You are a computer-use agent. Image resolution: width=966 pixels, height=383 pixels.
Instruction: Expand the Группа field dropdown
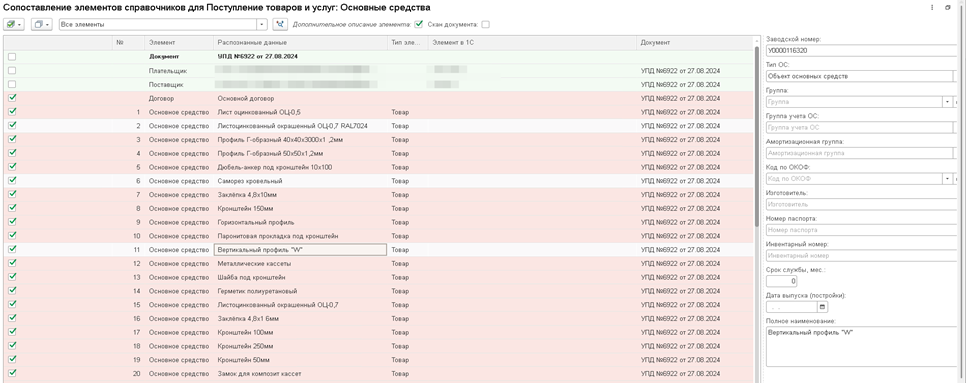pos(948,102)
